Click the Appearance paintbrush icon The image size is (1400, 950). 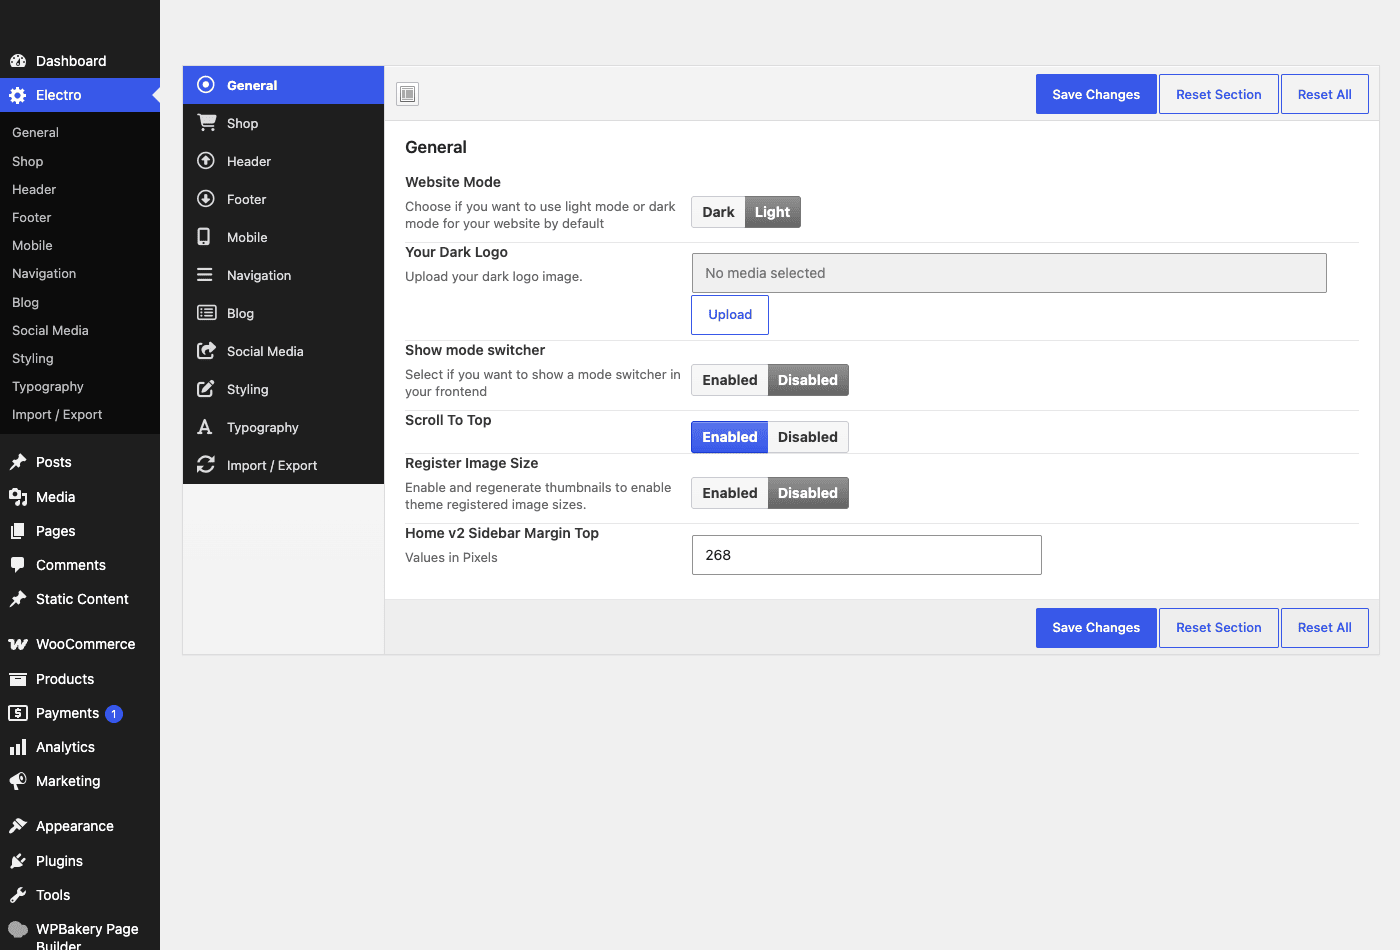click(18, 826)
